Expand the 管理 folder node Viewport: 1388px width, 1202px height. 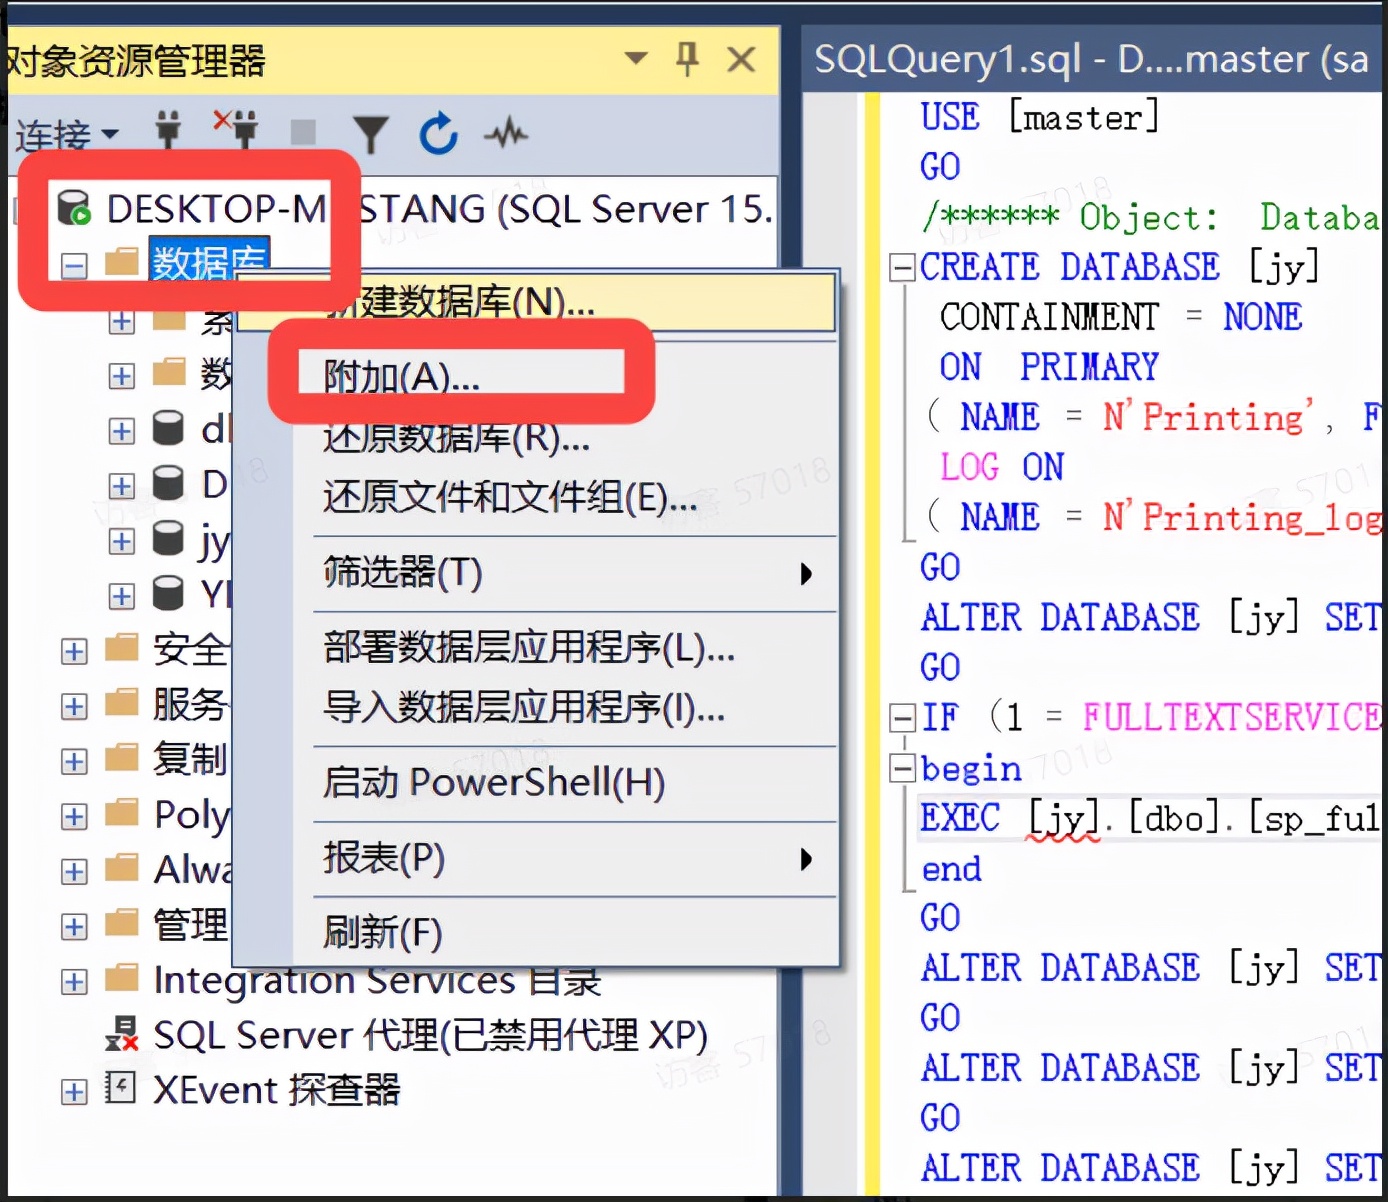(74, 927)
